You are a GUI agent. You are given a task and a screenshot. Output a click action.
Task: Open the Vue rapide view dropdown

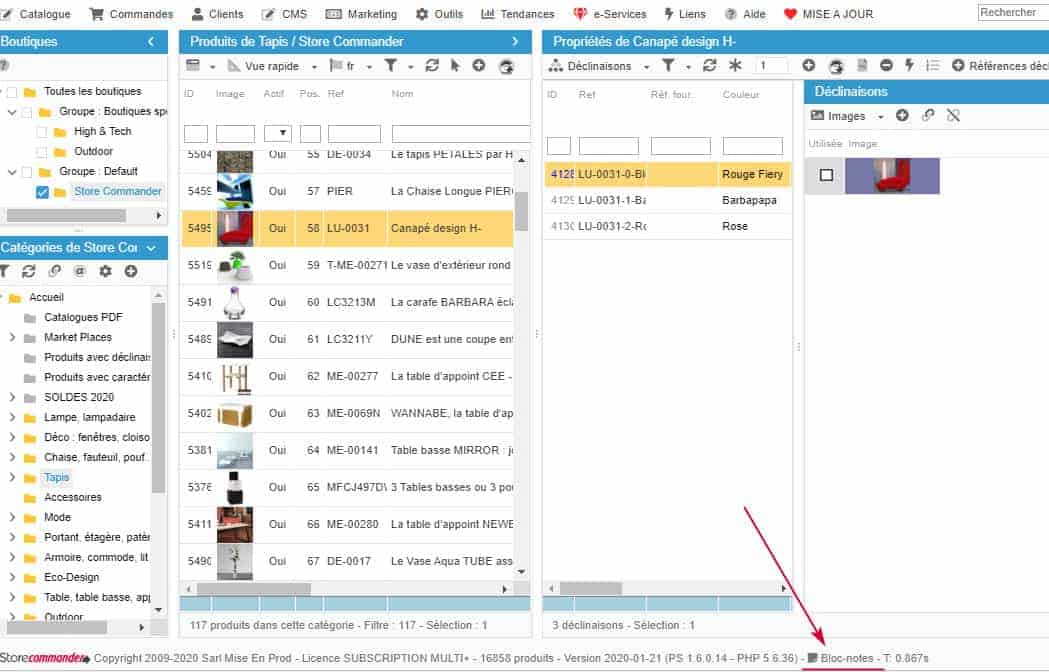pyautogui.click(x=273, y=66)
